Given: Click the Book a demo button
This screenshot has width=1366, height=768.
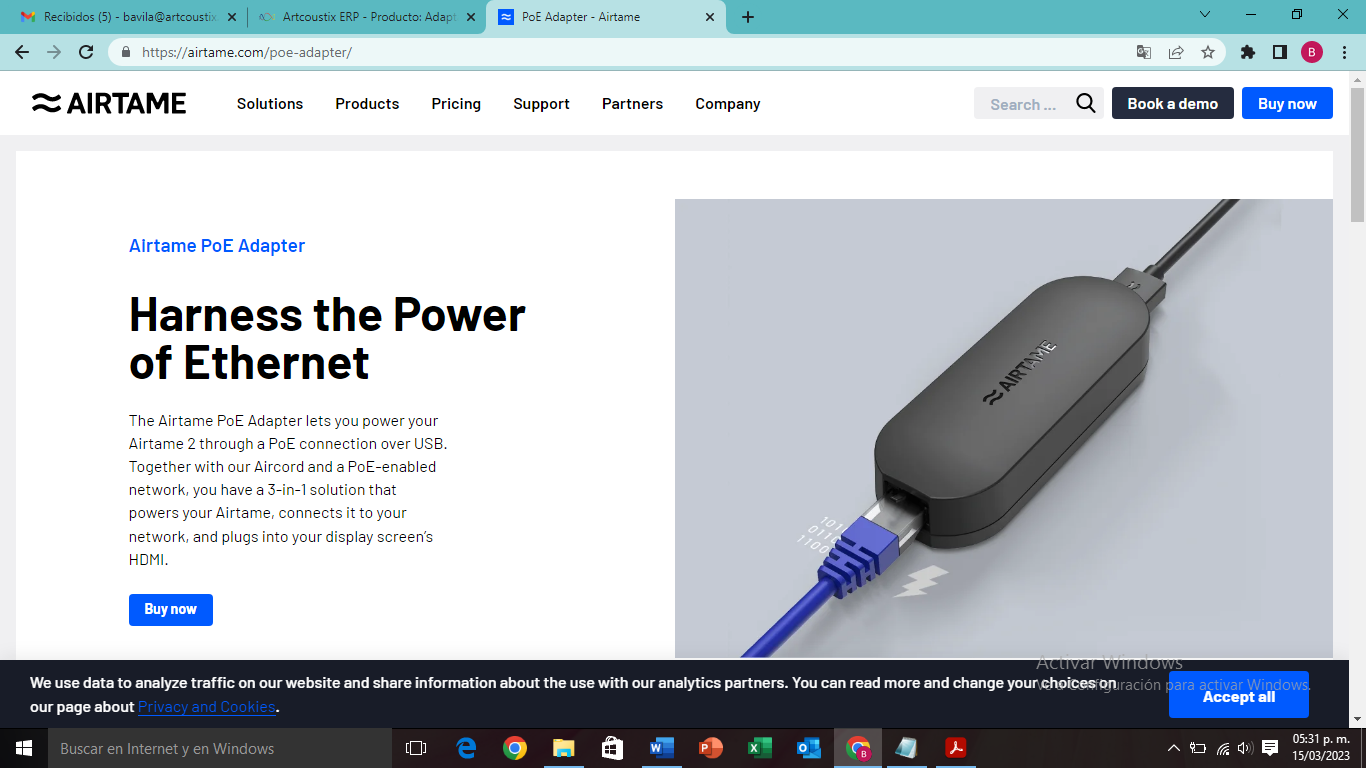Looking at the screenshot, I should (x=1173, y=103).
